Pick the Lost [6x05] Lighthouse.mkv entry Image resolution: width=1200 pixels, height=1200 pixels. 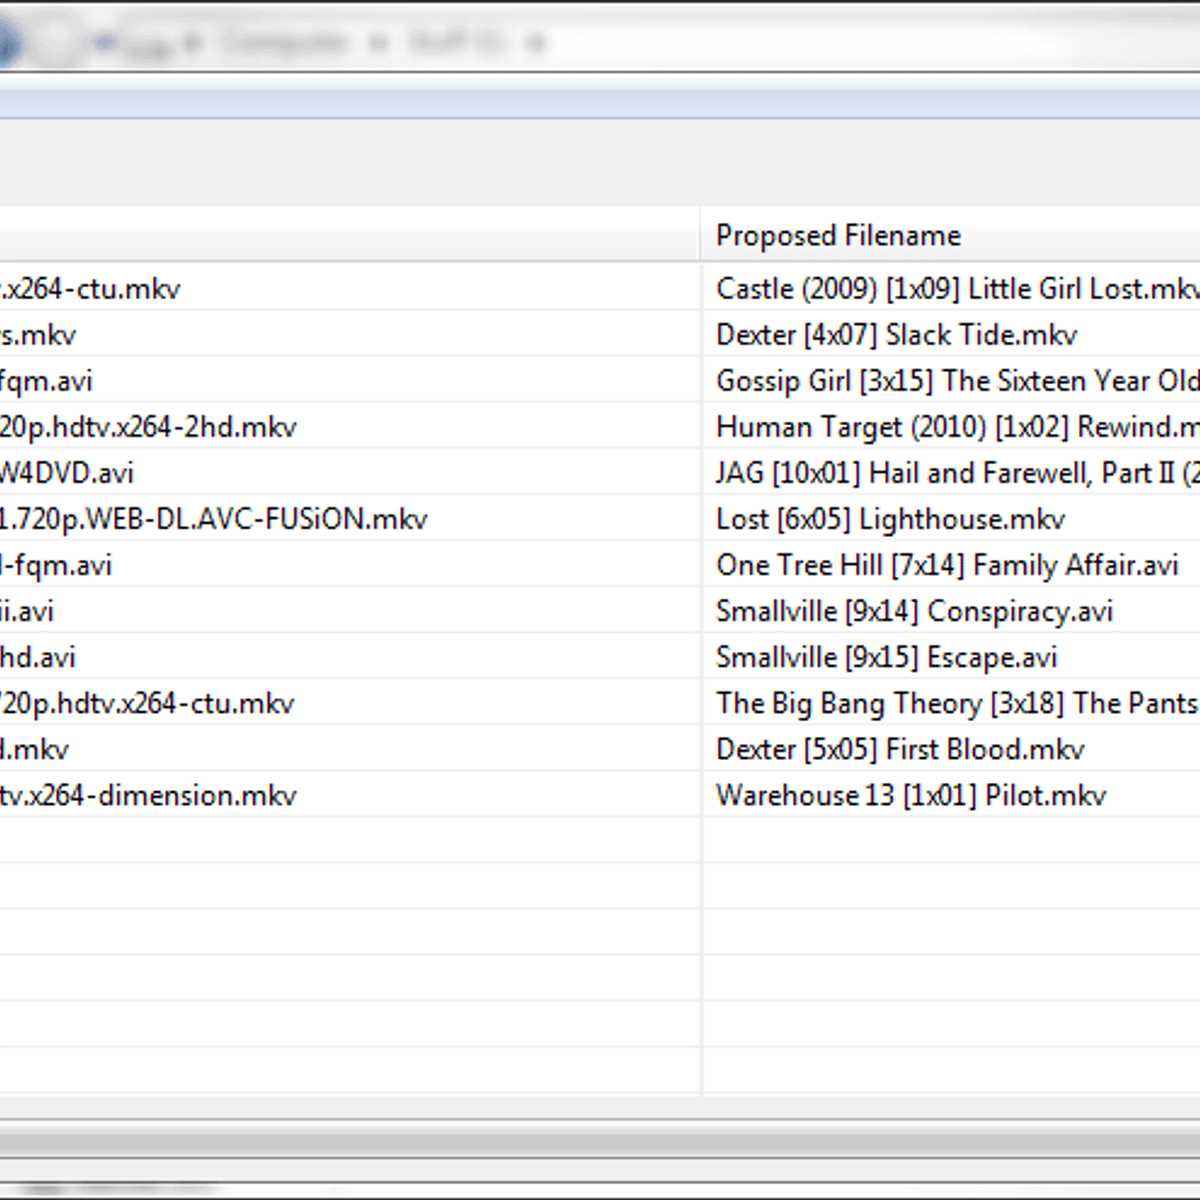pyautogui.click(x=890, y=519)
